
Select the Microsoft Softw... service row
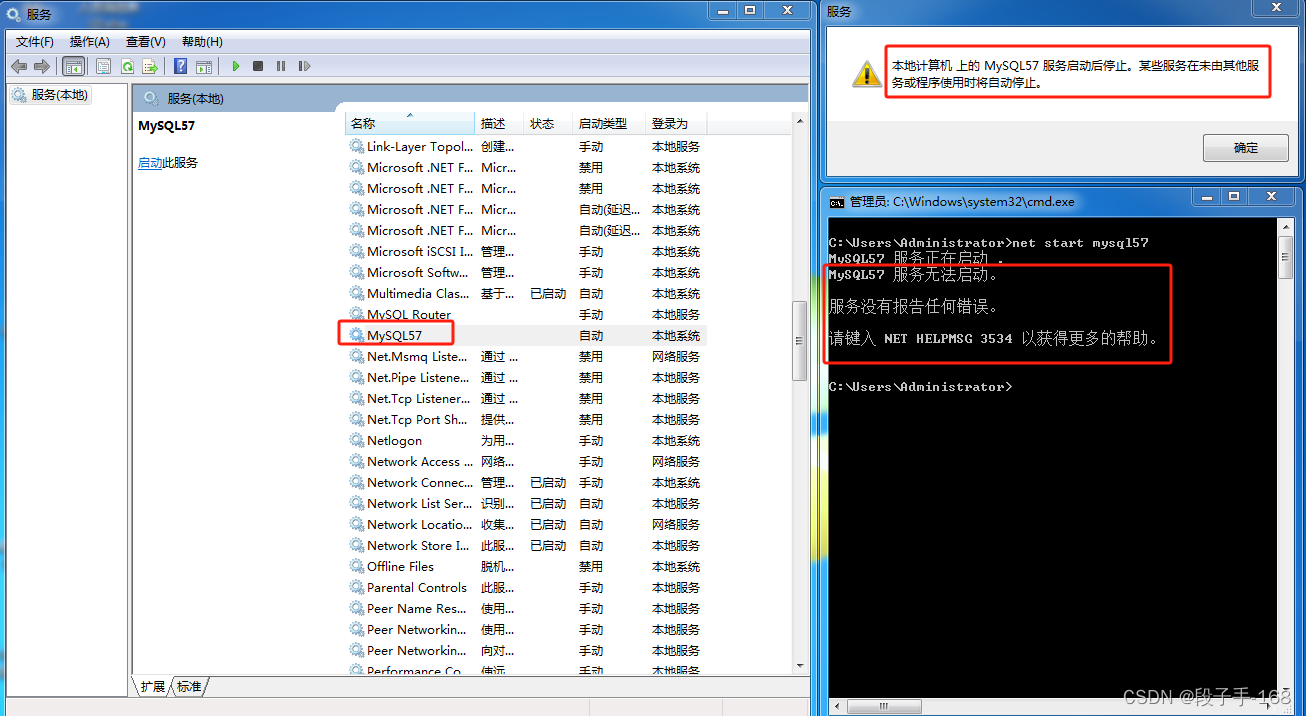[x=526, y=273]
